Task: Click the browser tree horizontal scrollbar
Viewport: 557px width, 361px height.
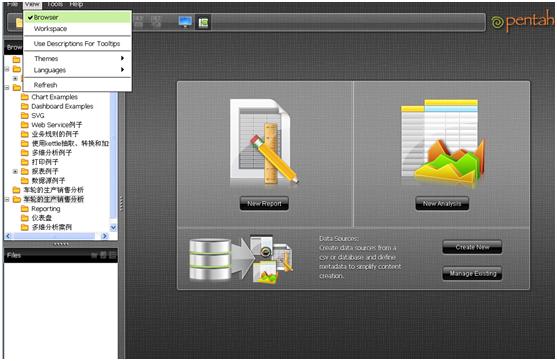Action: tap(56, 236)
